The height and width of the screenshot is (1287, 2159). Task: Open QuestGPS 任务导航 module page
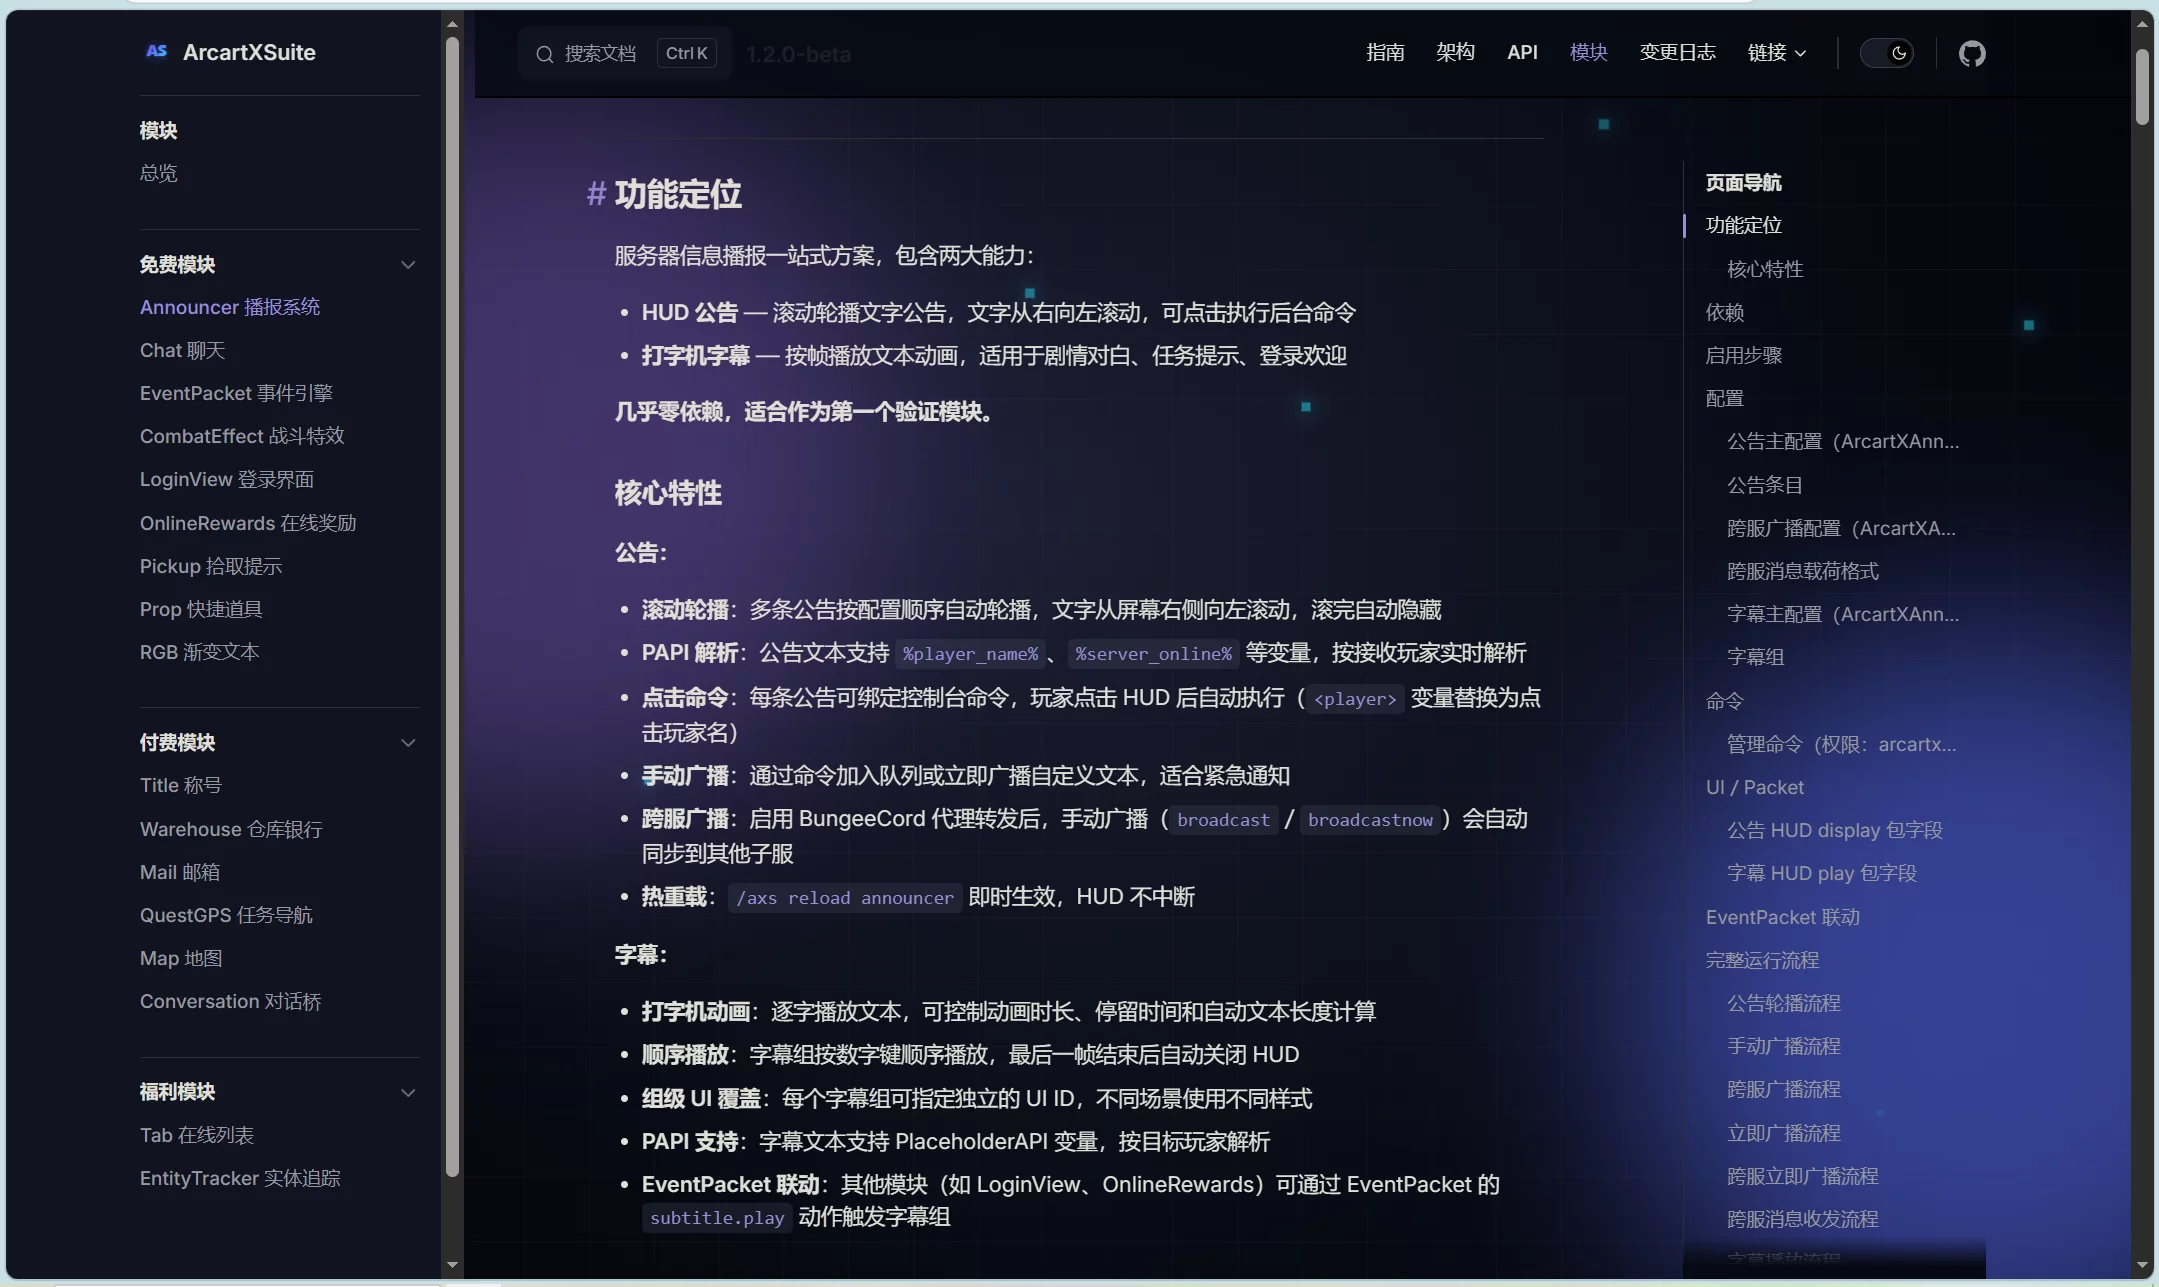click(226, 915)
